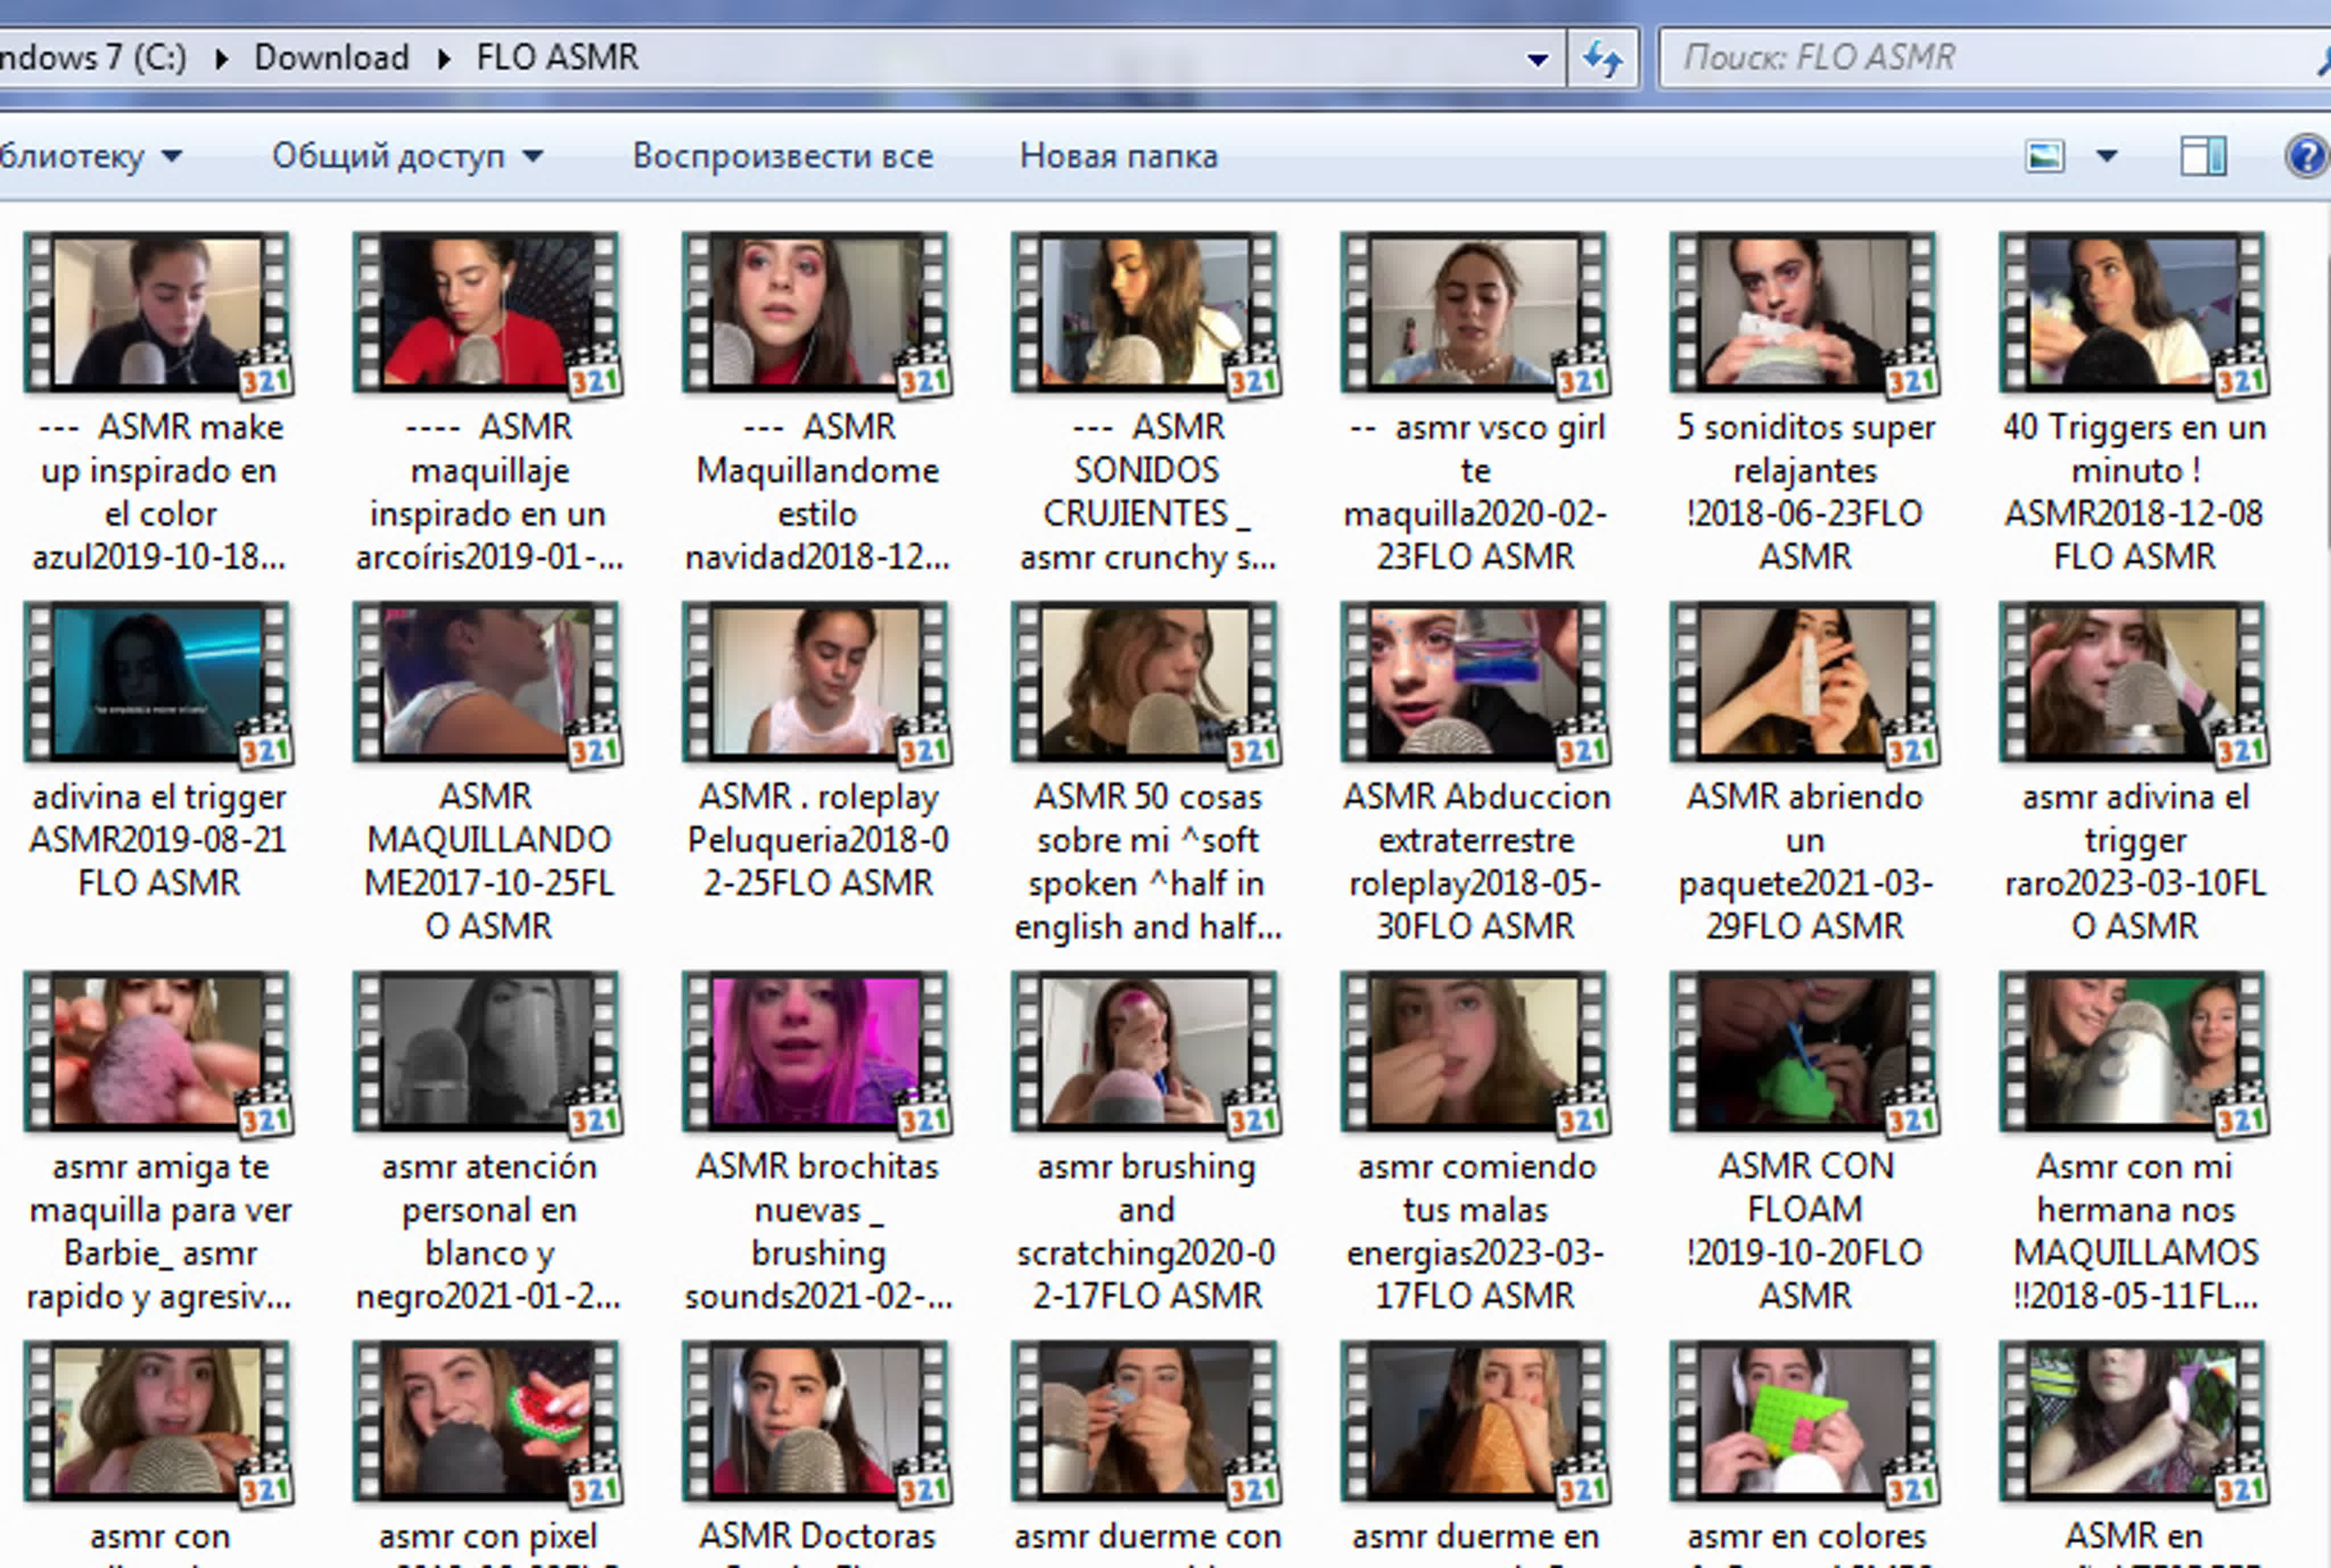2331x1568 pixels.
Task: Expand the Общий доступ menu
Action: pyautogui.click(x=407, y=157)
